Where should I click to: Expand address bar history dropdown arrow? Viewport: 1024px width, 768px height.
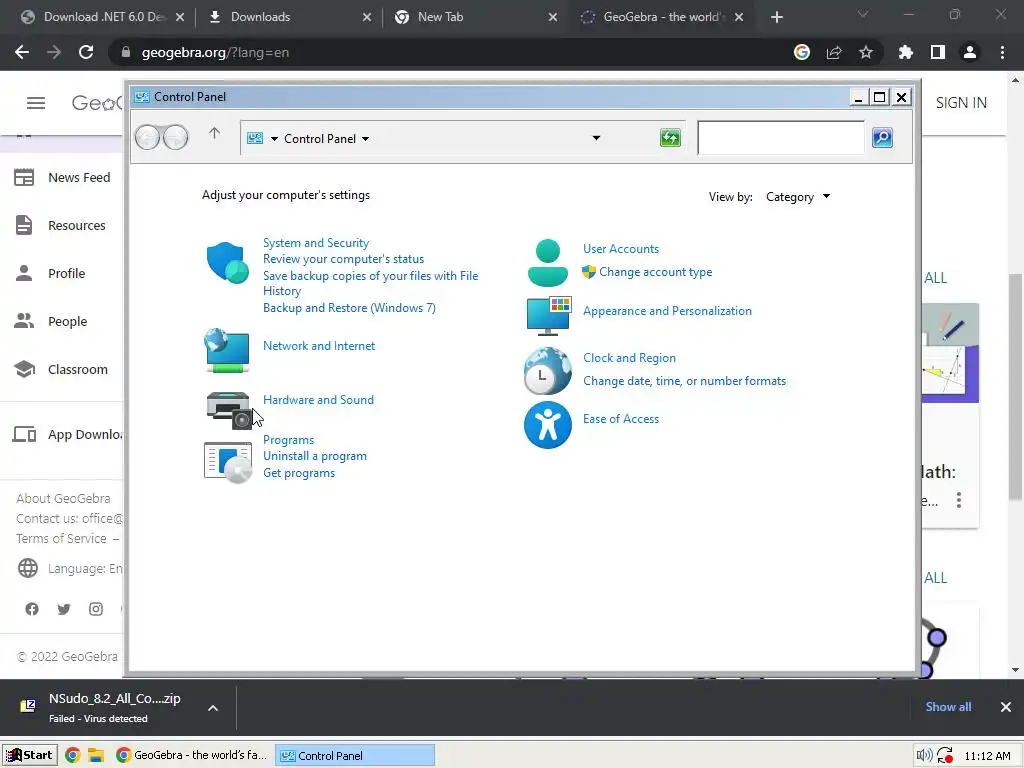596,138
